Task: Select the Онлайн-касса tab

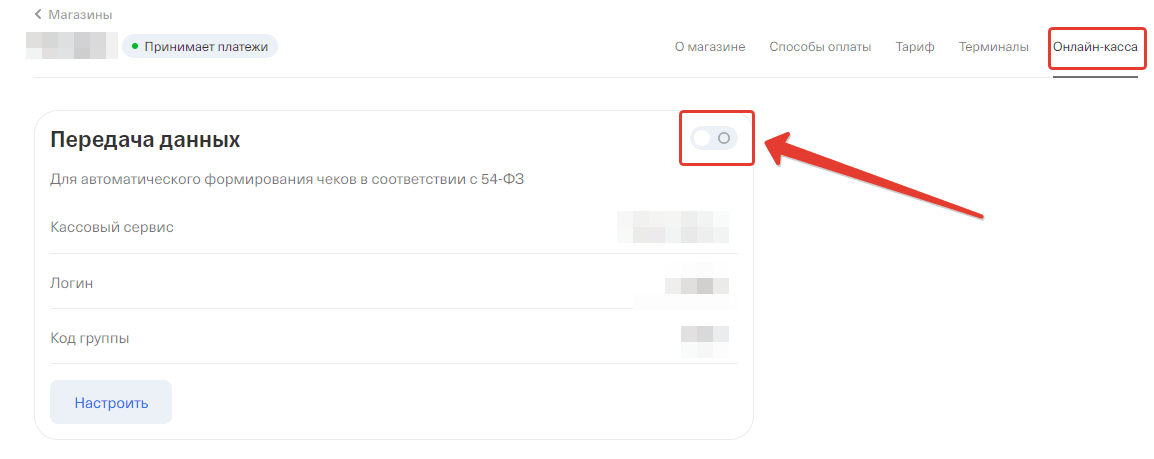Action: [1095, 47]
